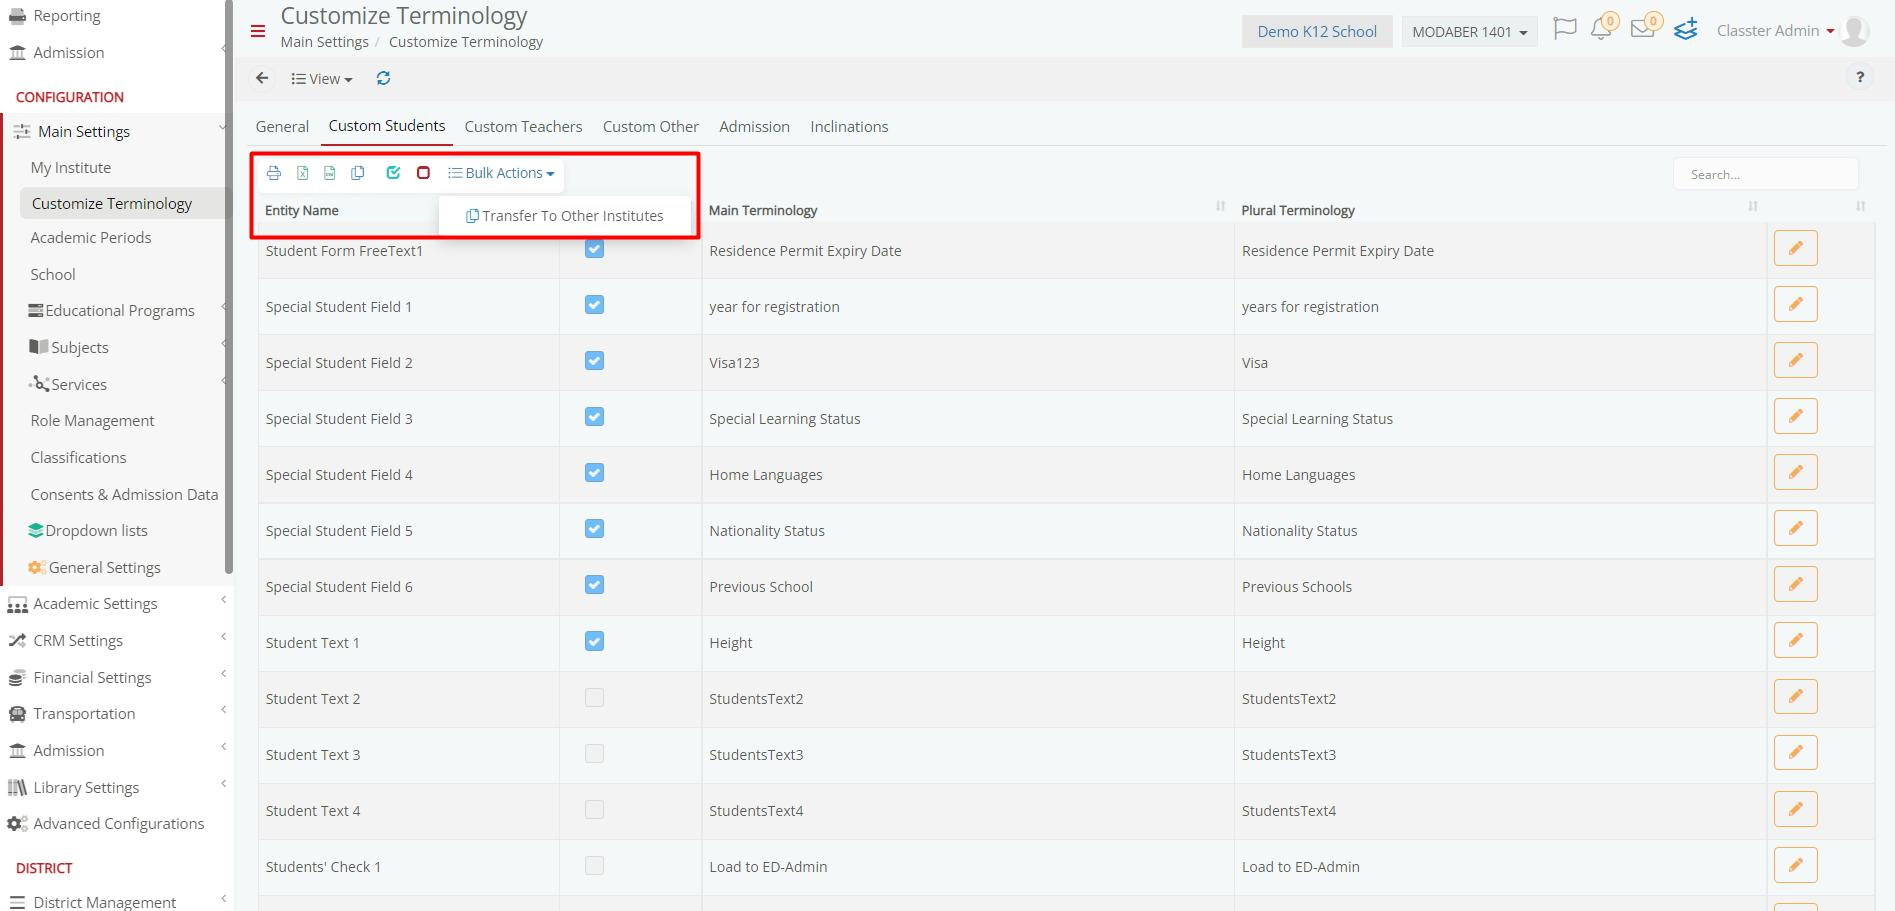Viewport: 1895px width, 911px height.
Task: Edit the Student Form FreeText1 row
Action: [x=1796, y=249]
